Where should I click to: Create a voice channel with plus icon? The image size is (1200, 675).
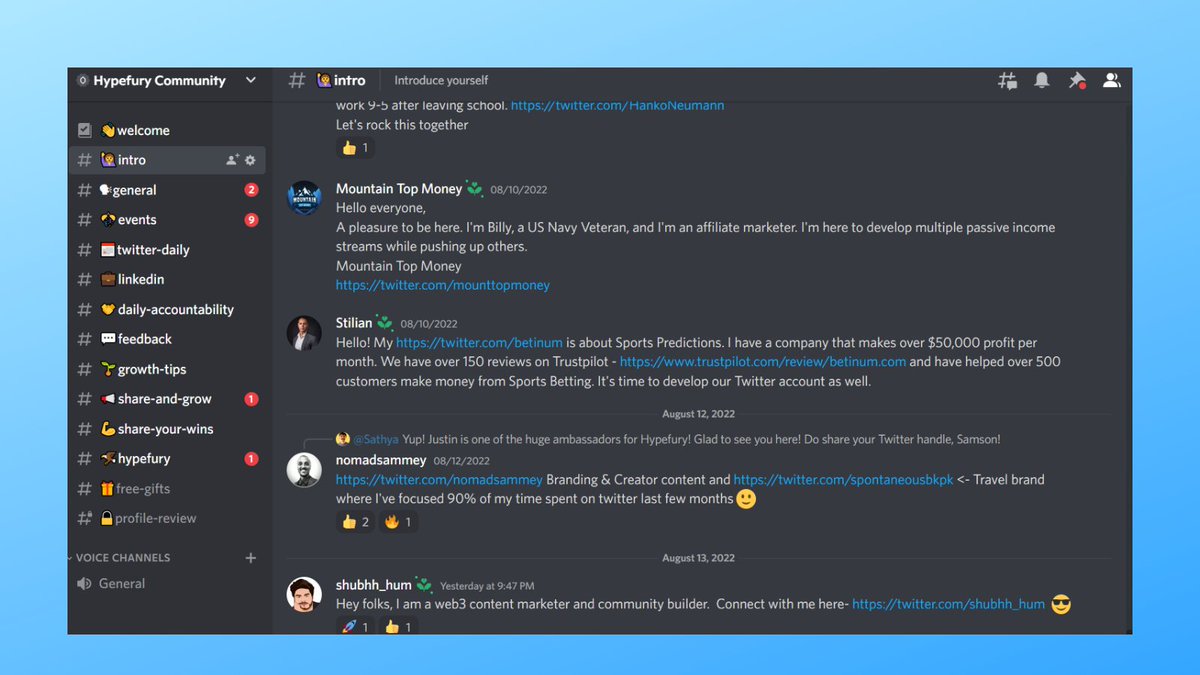pos(250,557)
